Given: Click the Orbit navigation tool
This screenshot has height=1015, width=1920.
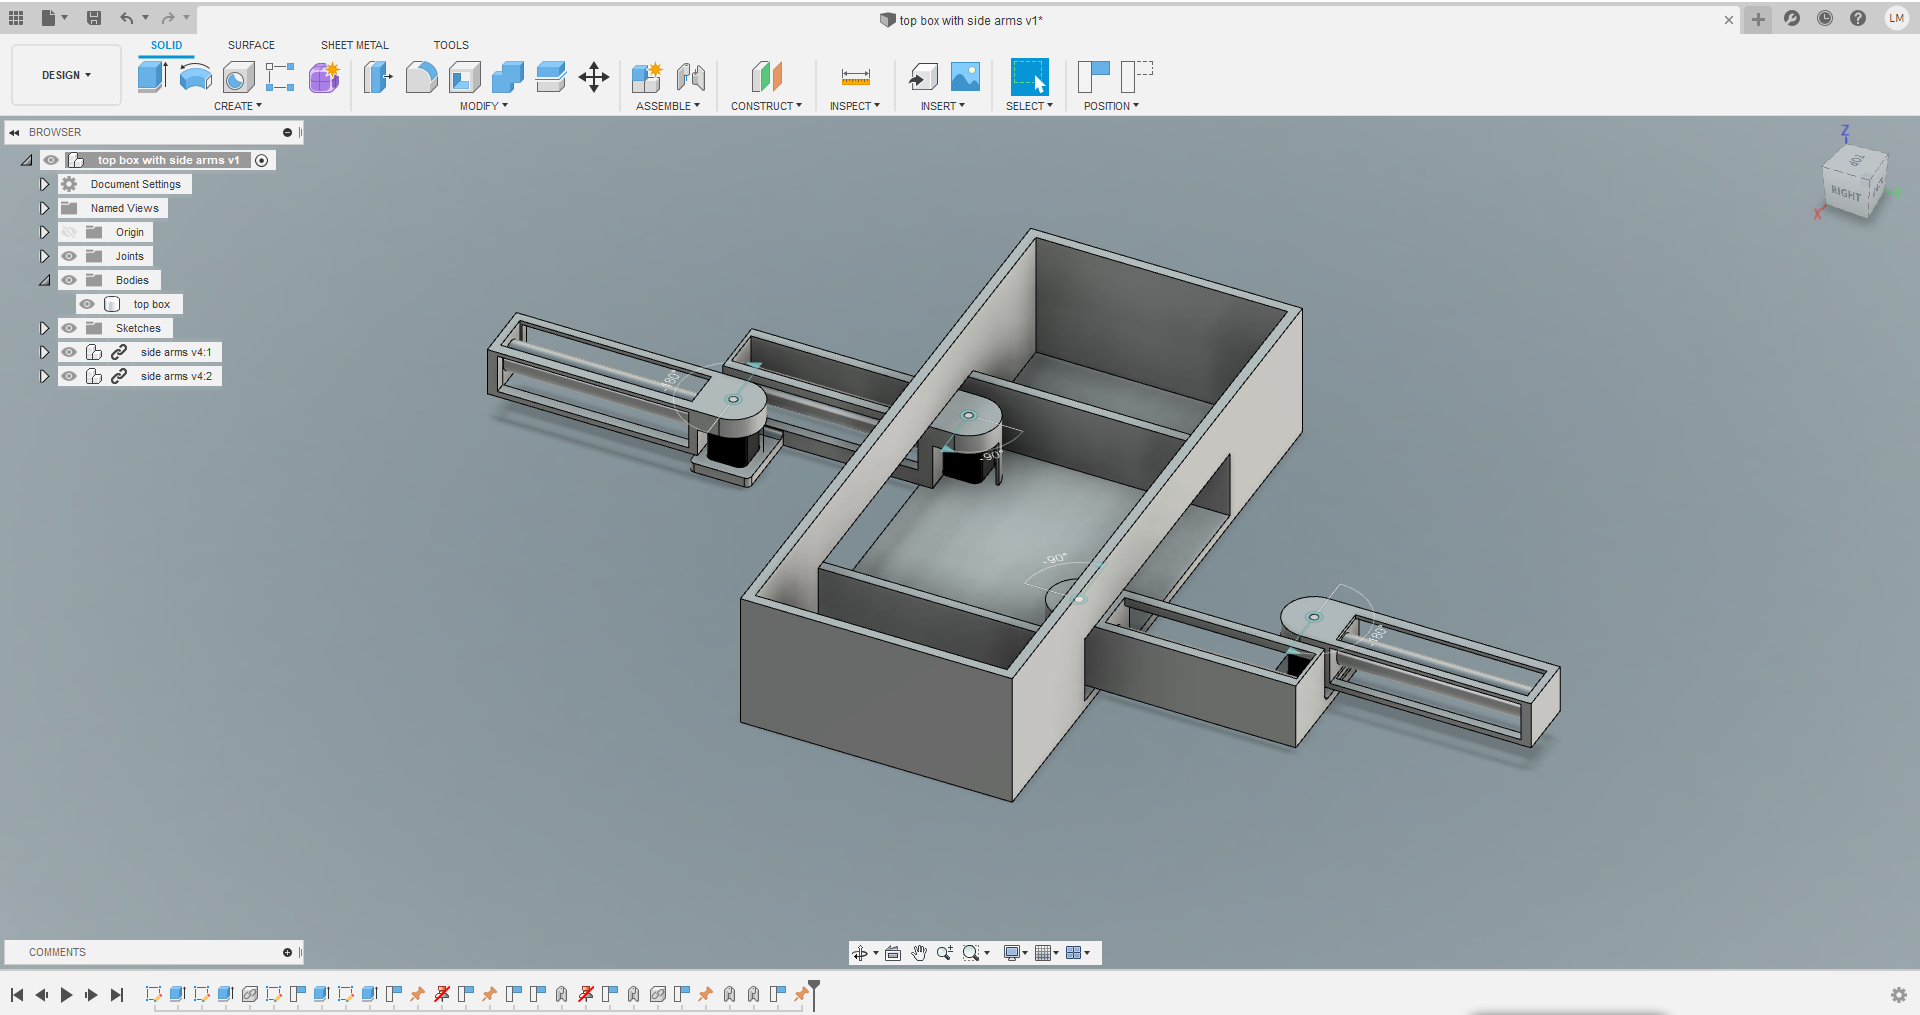Looking at the screenshot, I should (860, 953).
